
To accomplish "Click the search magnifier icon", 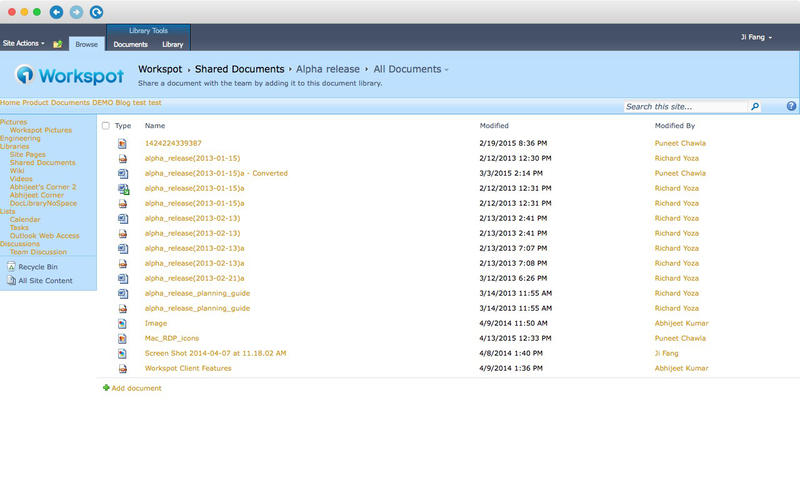I will [755, 106].
